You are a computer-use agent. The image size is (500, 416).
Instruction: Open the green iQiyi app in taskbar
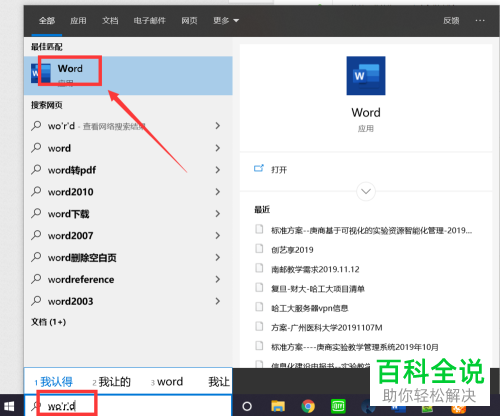338,406
